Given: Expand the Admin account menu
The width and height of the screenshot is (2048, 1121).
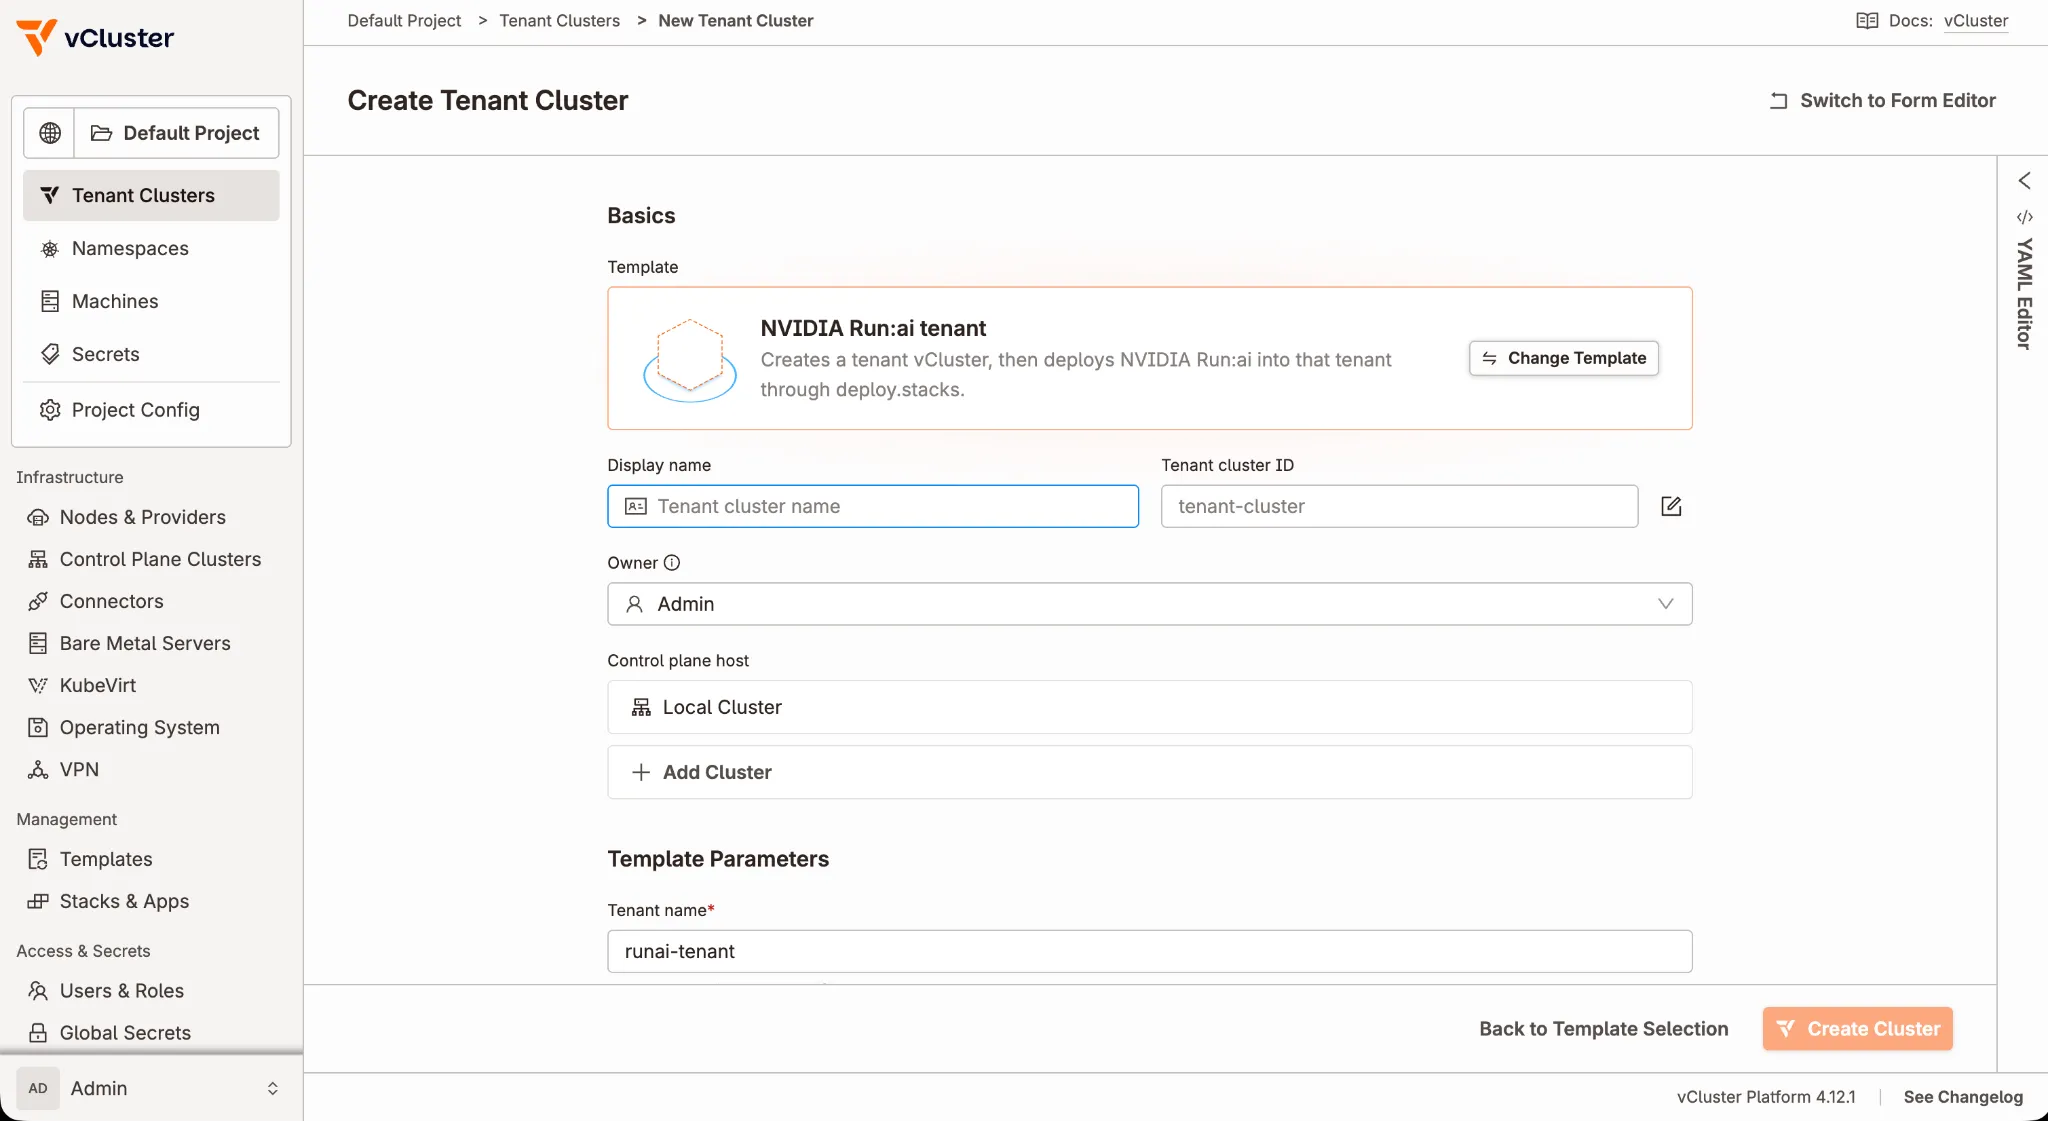Looking at the screenshot, I should tap(151, 1088).
